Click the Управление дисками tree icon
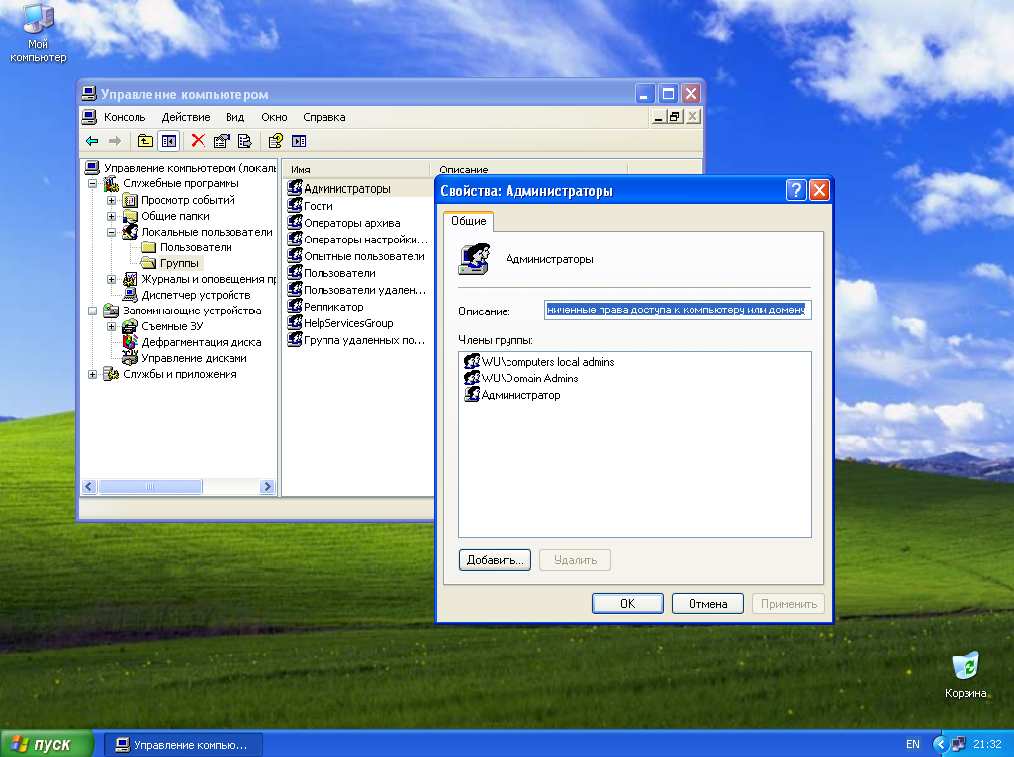This screenshot has width=1014, height=757. [x=130, y=358]
